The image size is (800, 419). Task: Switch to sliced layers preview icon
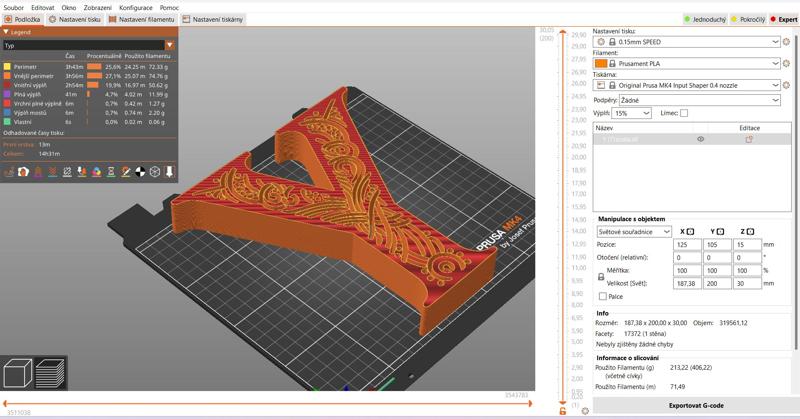click(50, 374)
